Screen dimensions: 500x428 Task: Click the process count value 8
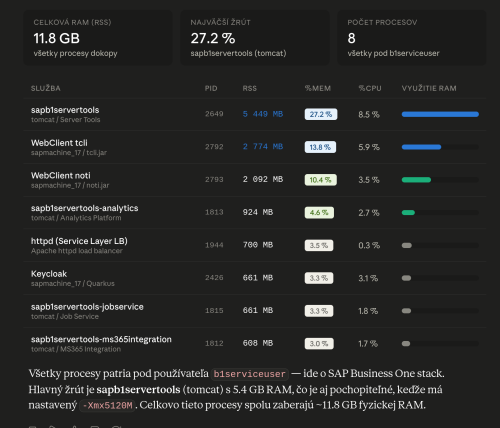tap(351, 38)
